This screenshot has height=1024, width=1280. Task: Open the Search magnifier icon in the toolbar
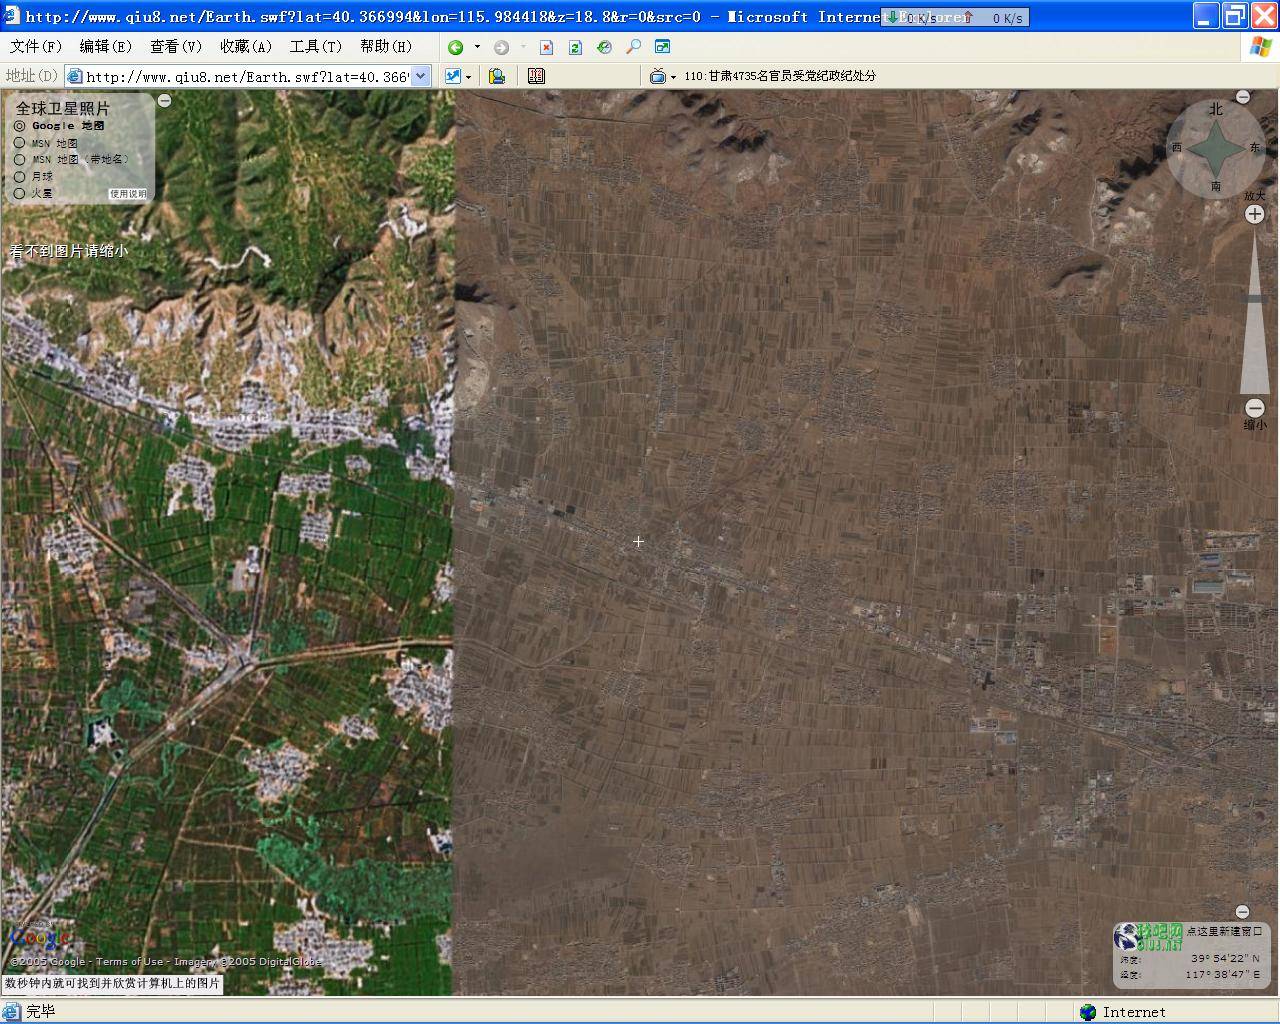click(x=633, y=47)
